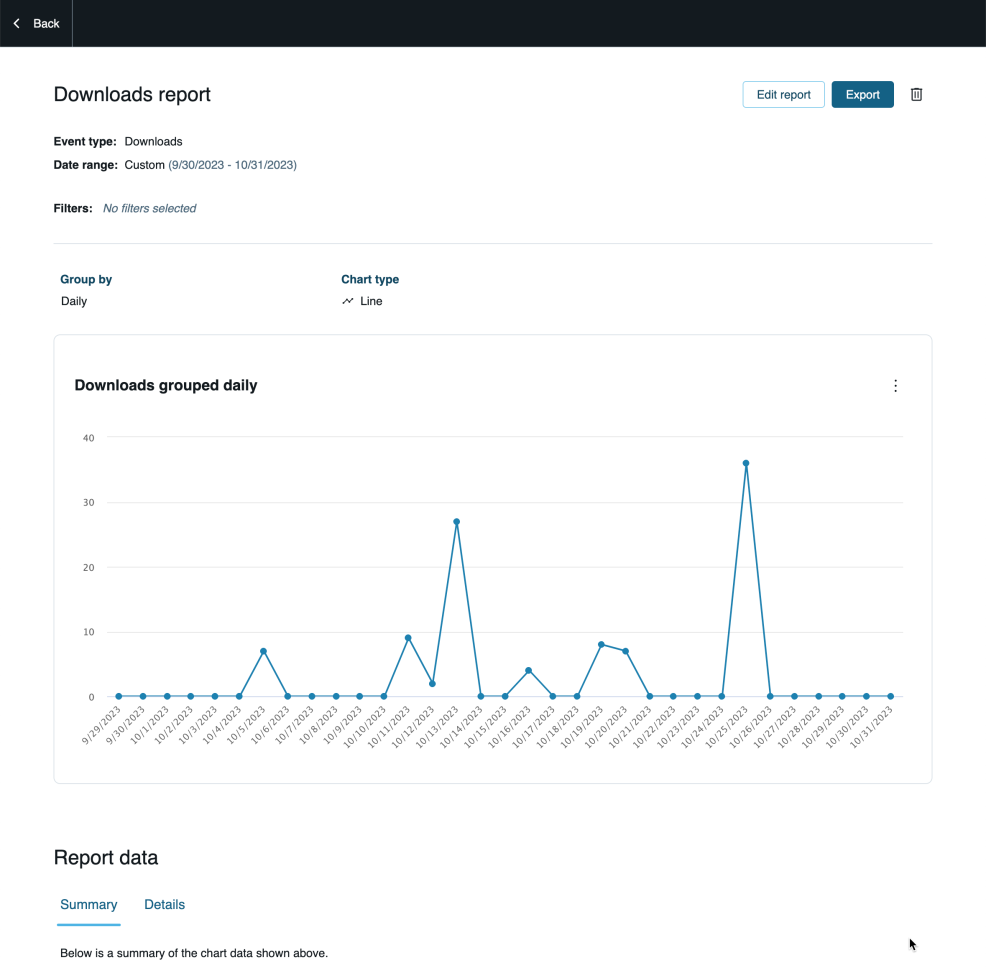Click the 'Group by' label
This screenshot has width=986, height=978.
click(x=86, y=279)
